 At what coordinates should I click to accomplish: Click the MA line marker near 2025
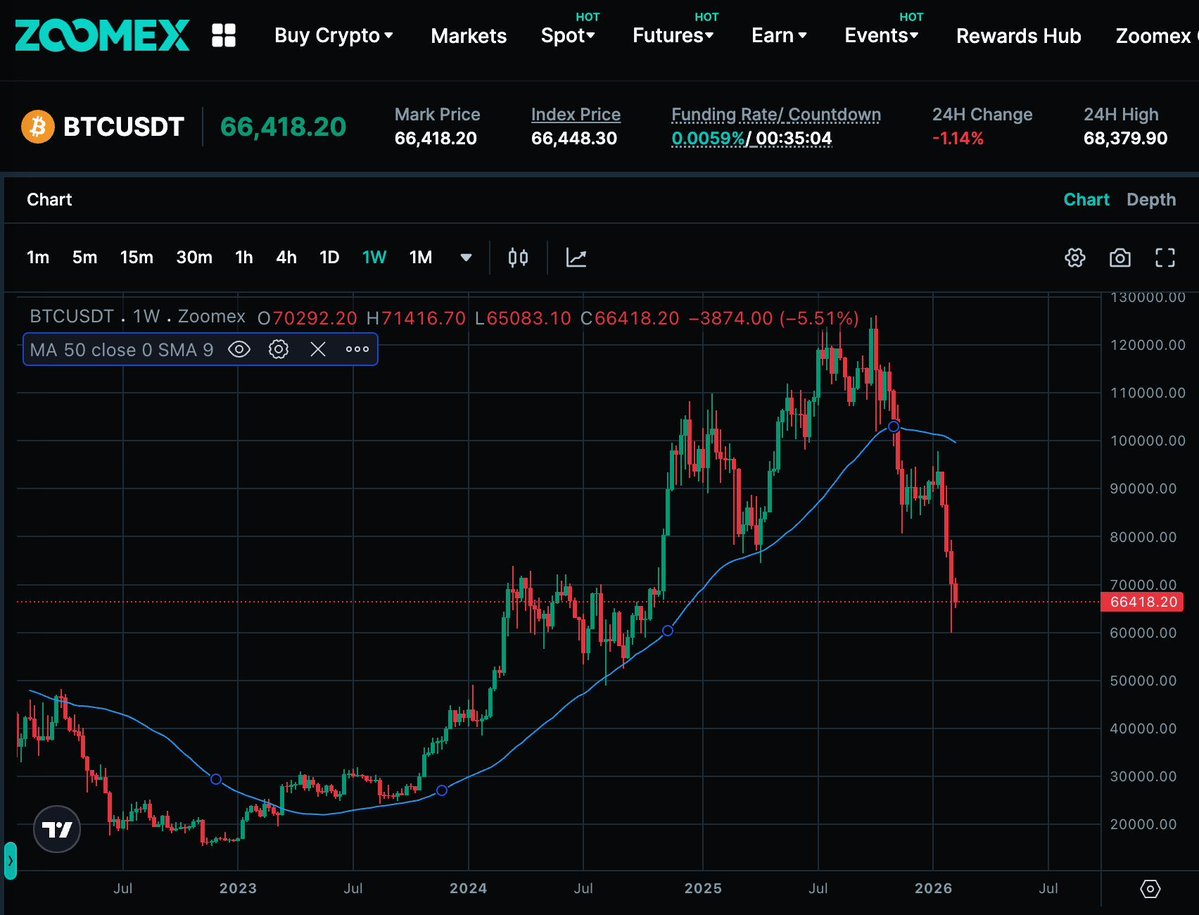[x=668, y=631]
